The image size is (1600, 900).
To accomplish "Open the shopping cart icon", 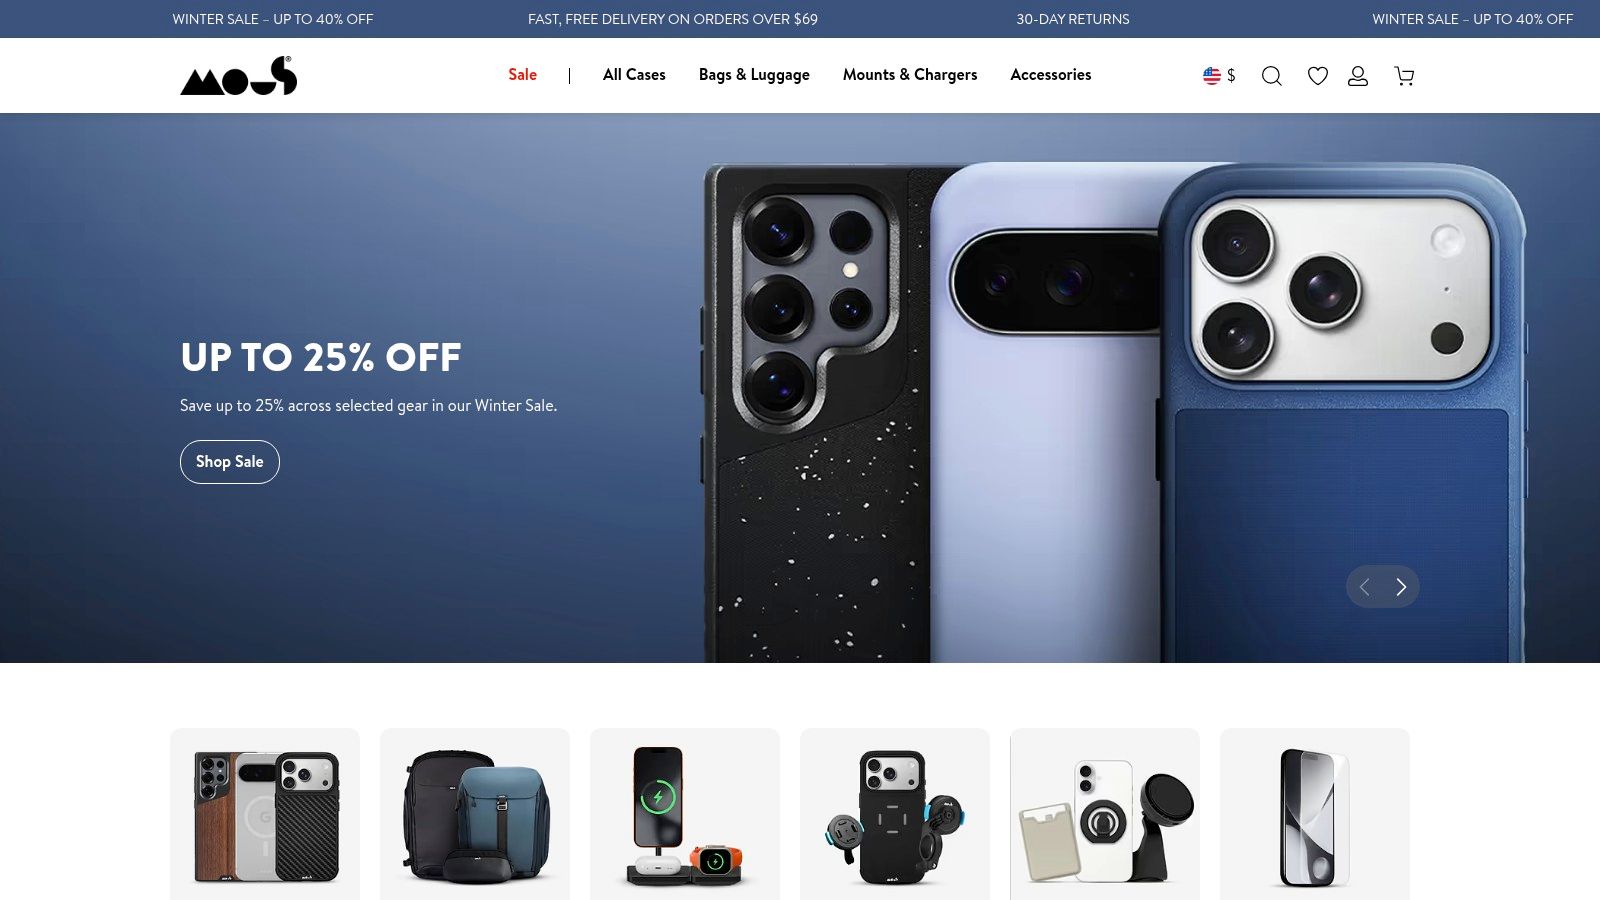I will 1404,76.
